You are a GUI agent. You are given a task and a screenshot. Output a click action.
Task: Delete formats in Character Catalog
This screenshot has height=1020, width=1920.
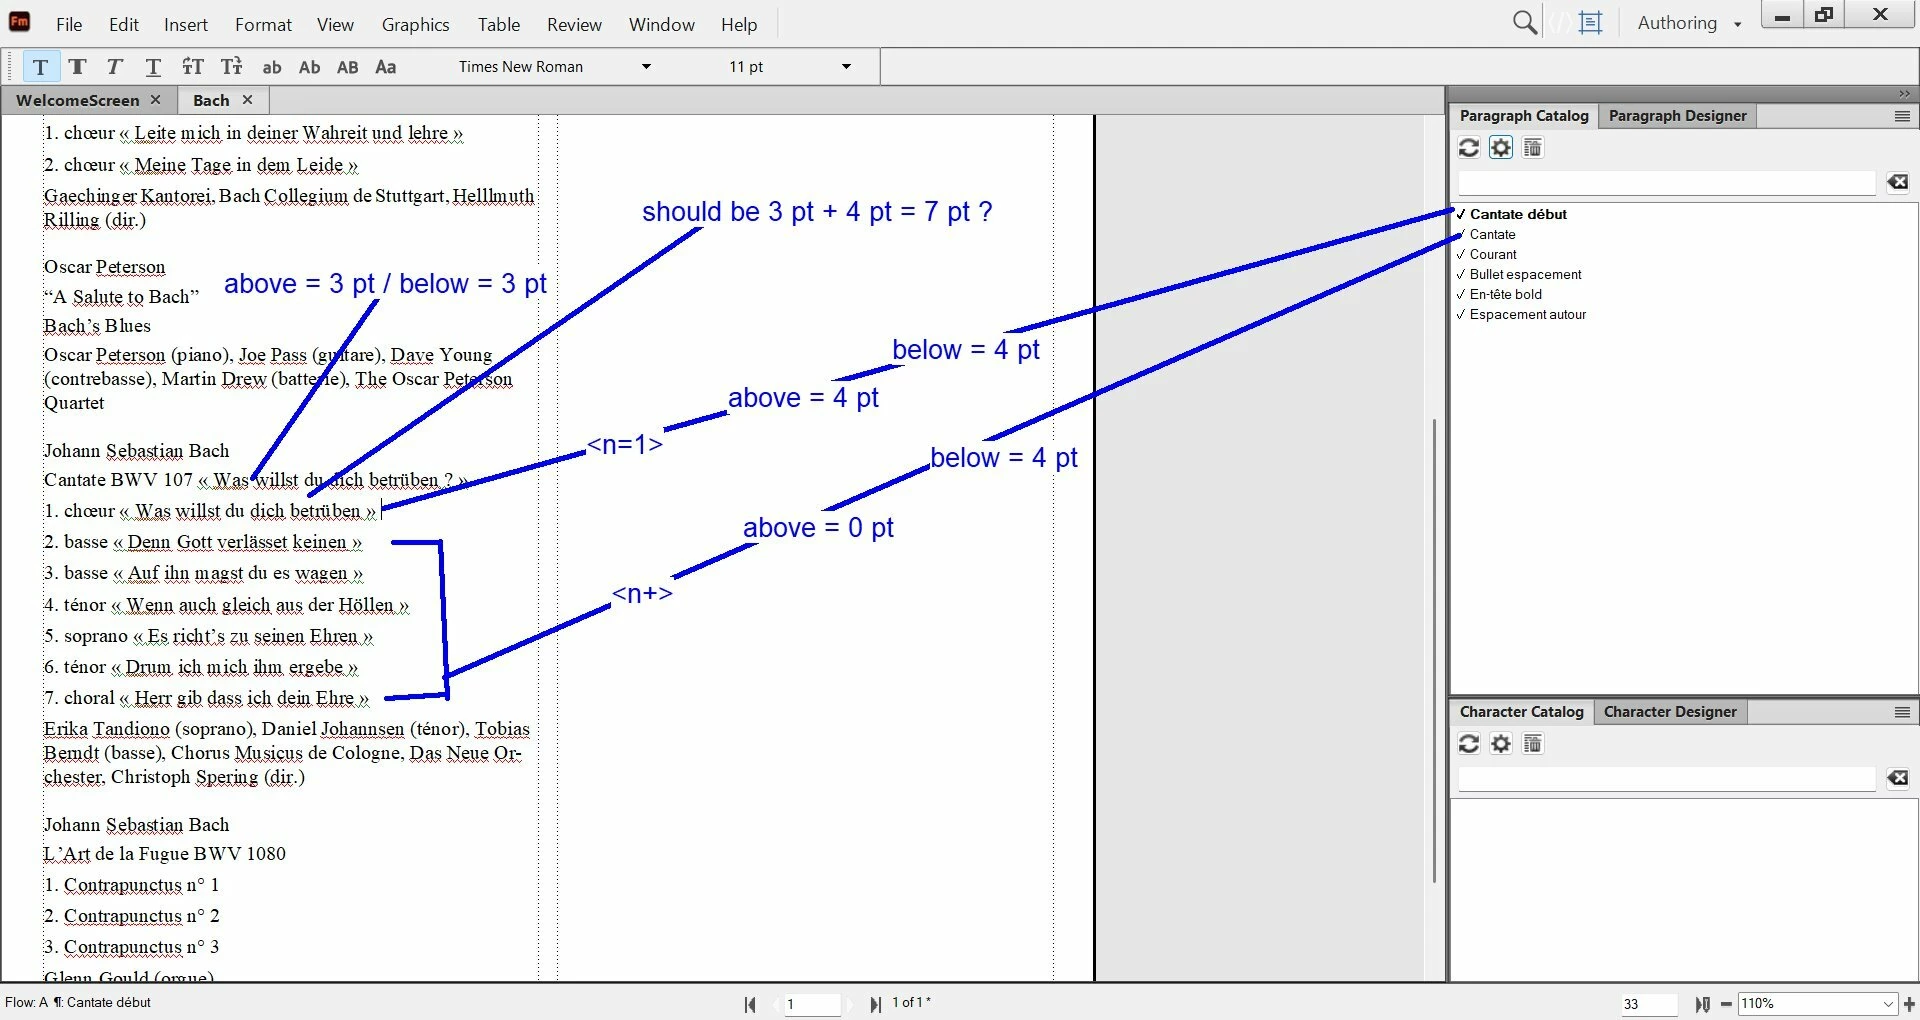(1532, 744)
